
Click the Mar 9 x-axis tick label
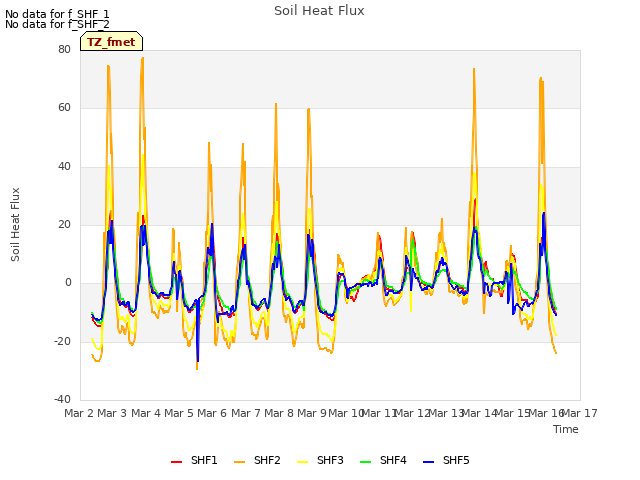click(x=312, y=413)
